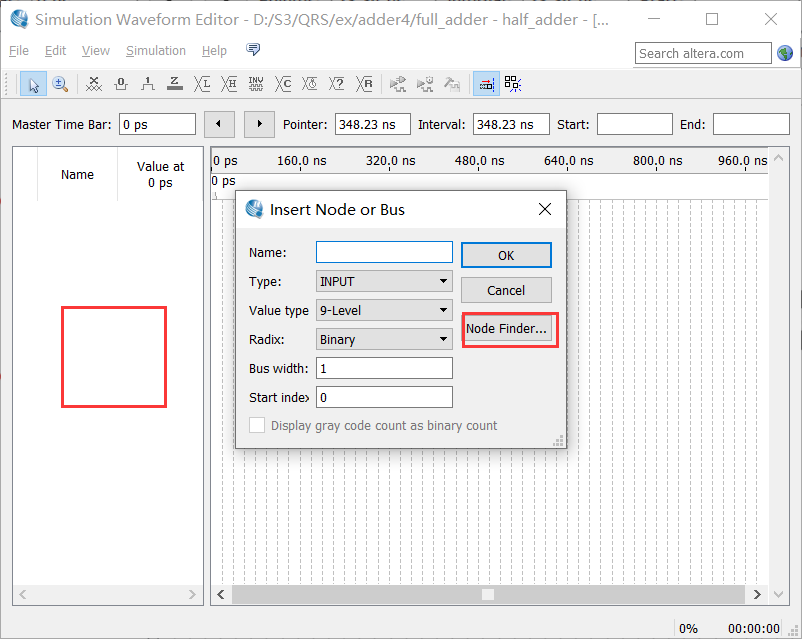Toggle Snap to Transition icon
This screenshot has width=802, height=639.
486,84
